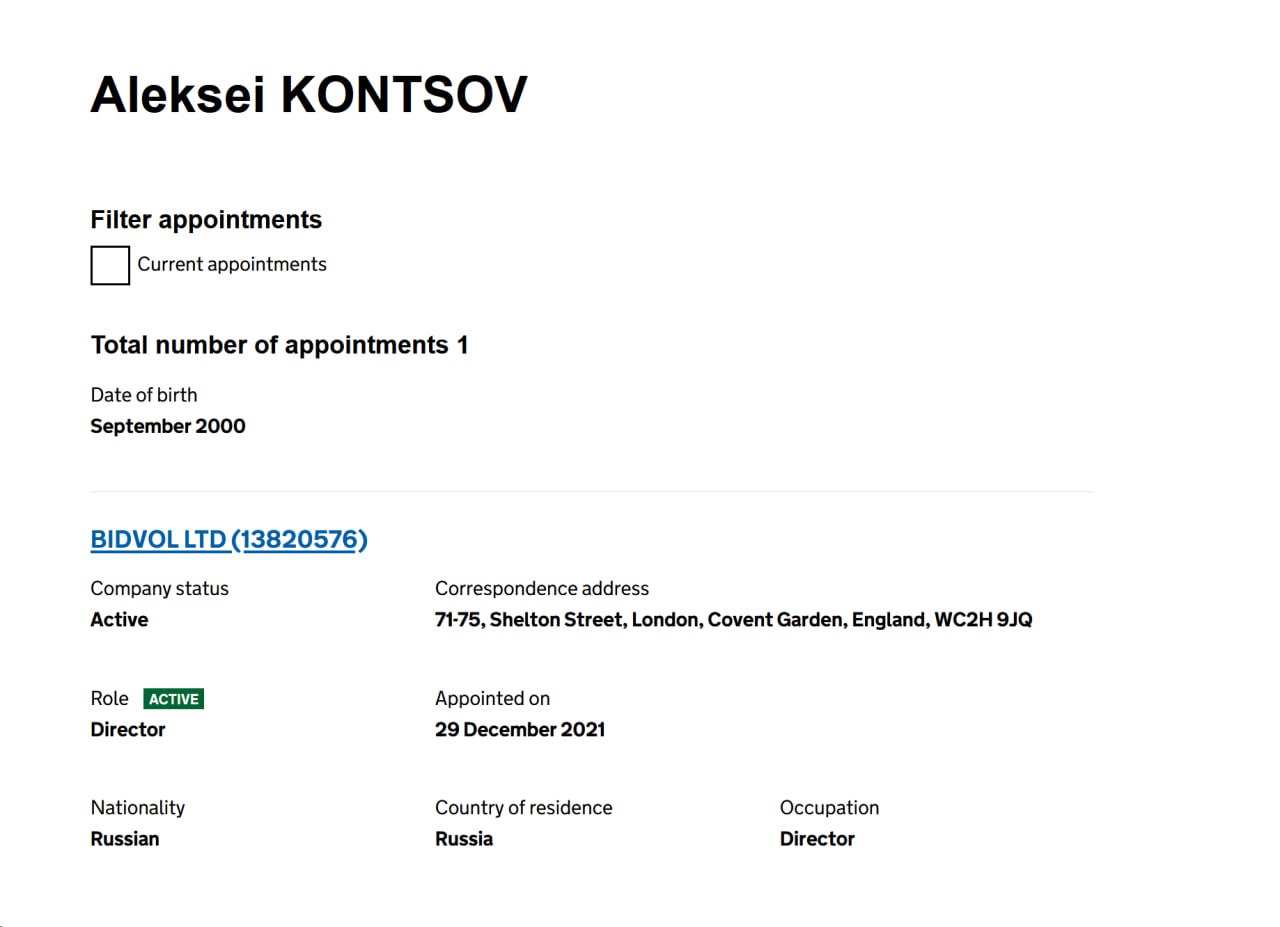Click the 71-75 Shelton Street address text
The height and width of the screenshot is (927, 1280).
tap(734, 620)
